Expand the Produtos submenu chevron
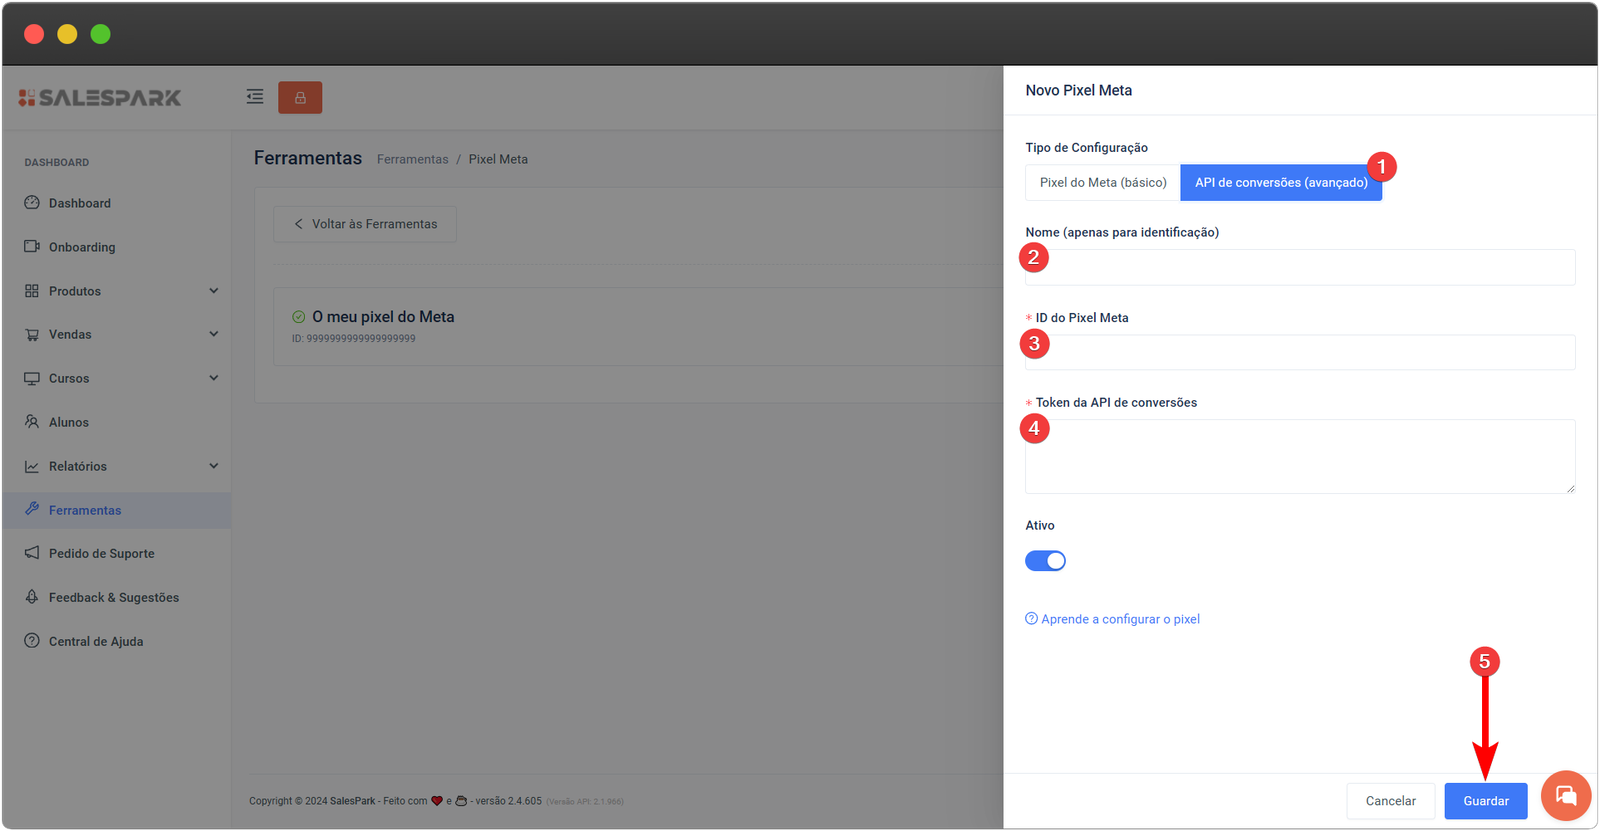Screen dimensions: 1600x831 coord(213,291)
